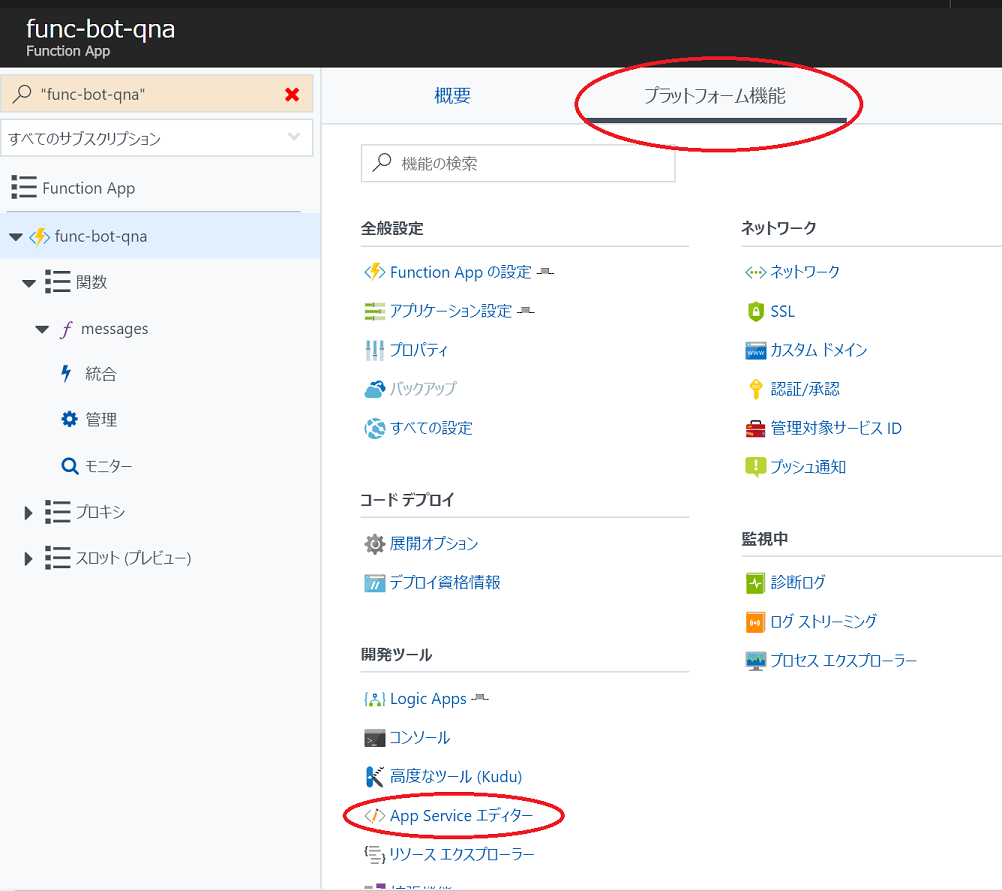The height and width of the screenshot is (891, 1002).
Task: Click the リソース エクスプローラー icon
Action: [374, 855]
